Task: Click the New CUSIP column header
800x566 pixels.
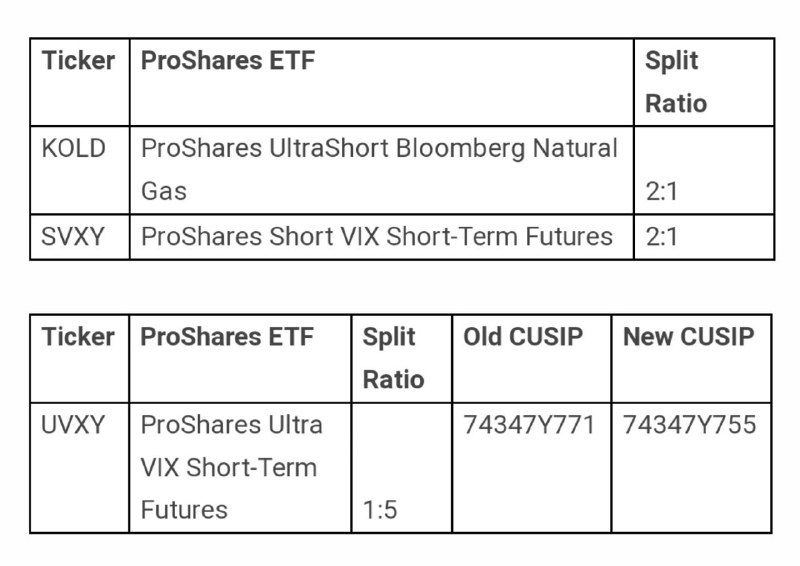Action: click(689, 337)
